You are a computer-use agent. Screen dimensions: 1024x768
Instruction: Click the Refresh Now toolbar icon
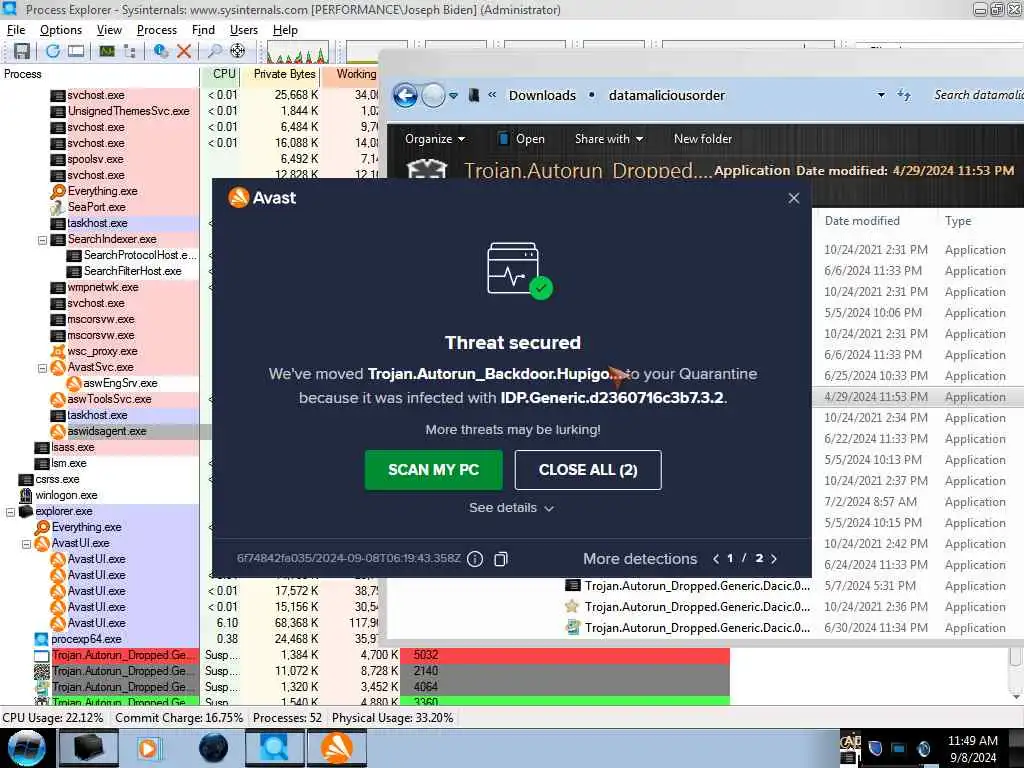(x=53, y=51)
